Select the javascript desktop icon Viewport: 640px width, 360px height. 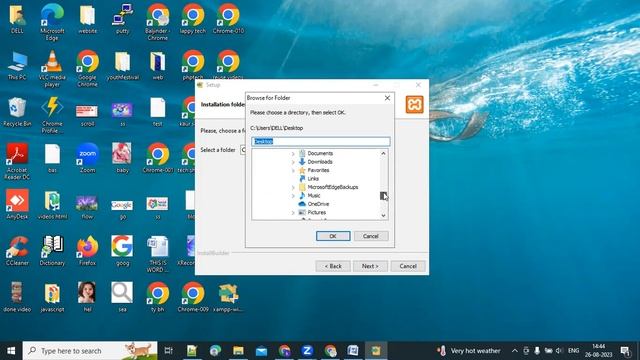pos(52,298)
